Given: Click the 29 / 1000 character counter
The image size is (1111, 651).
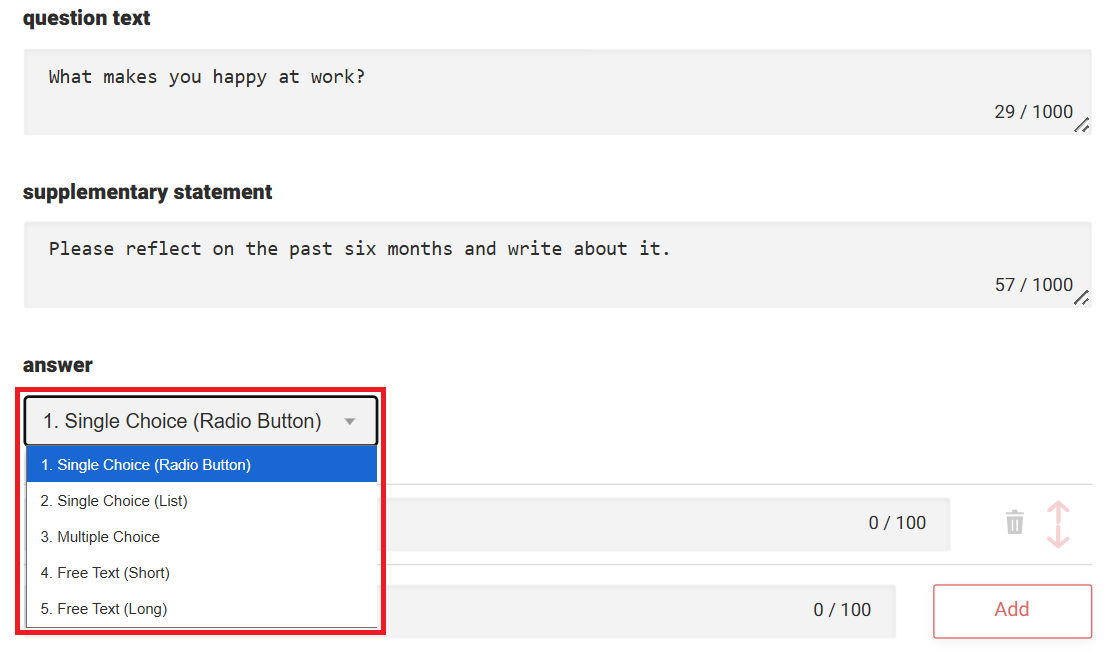Looking at the screenshot, I should coord(1033,112).
